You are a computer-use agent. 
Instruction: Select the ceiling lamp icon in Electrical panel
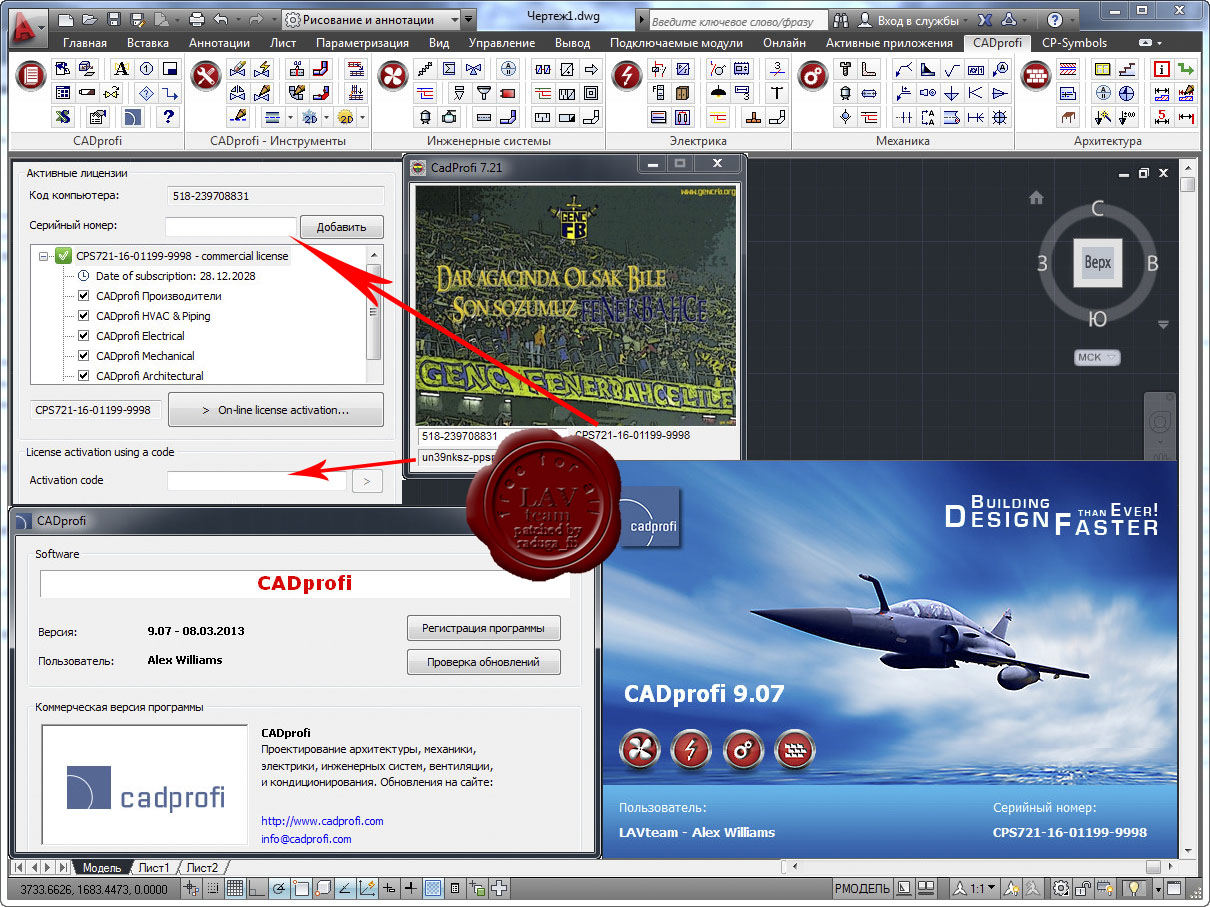pyautogui.click(x=718, y=93)
